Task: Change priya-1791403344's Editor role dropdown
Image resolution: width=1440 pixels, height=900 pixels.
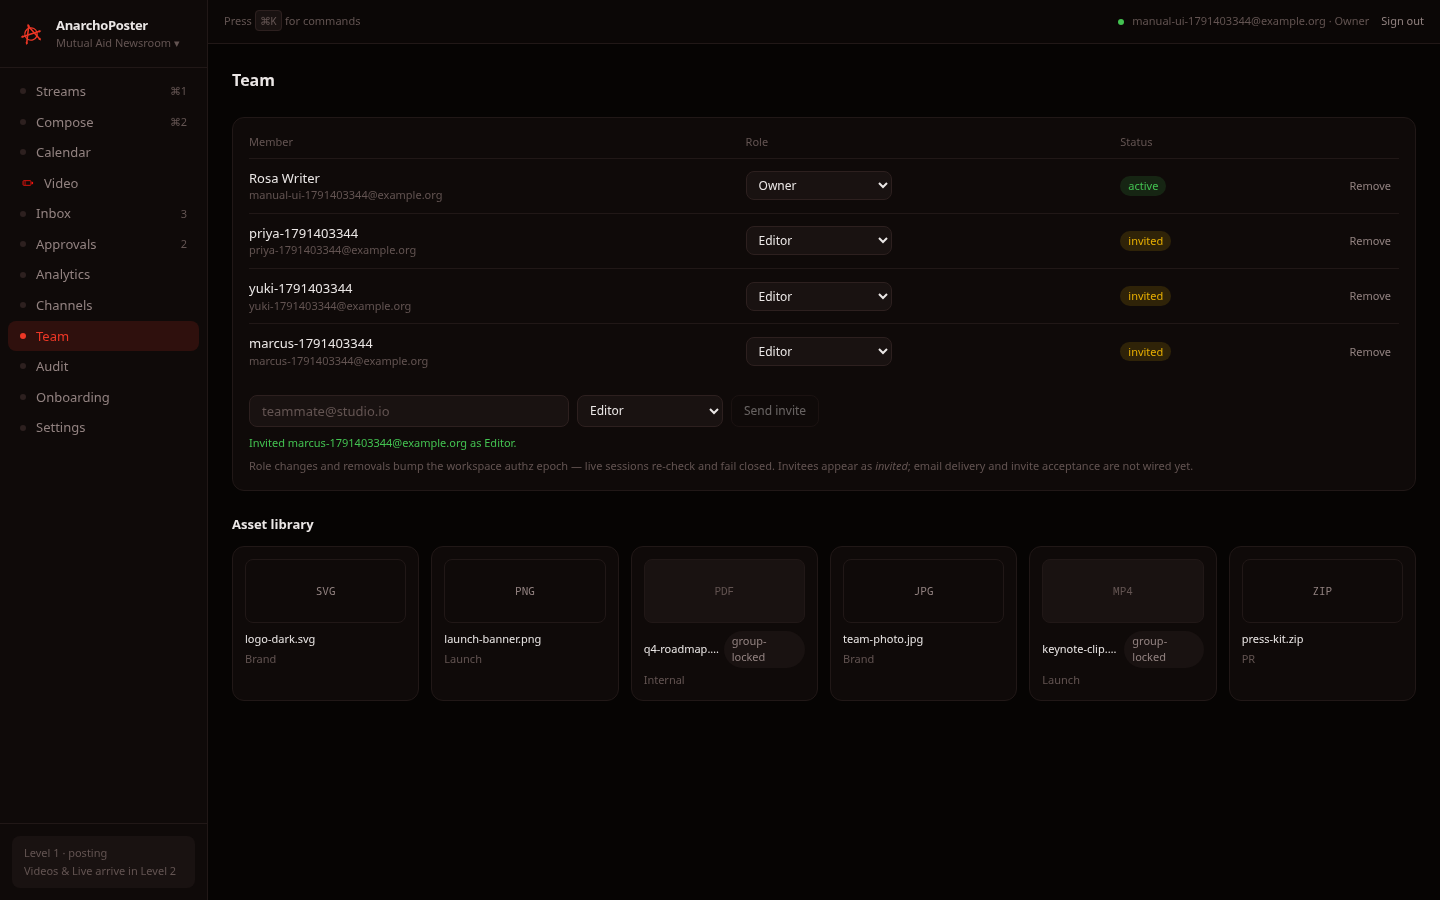Action: point(819,240)
